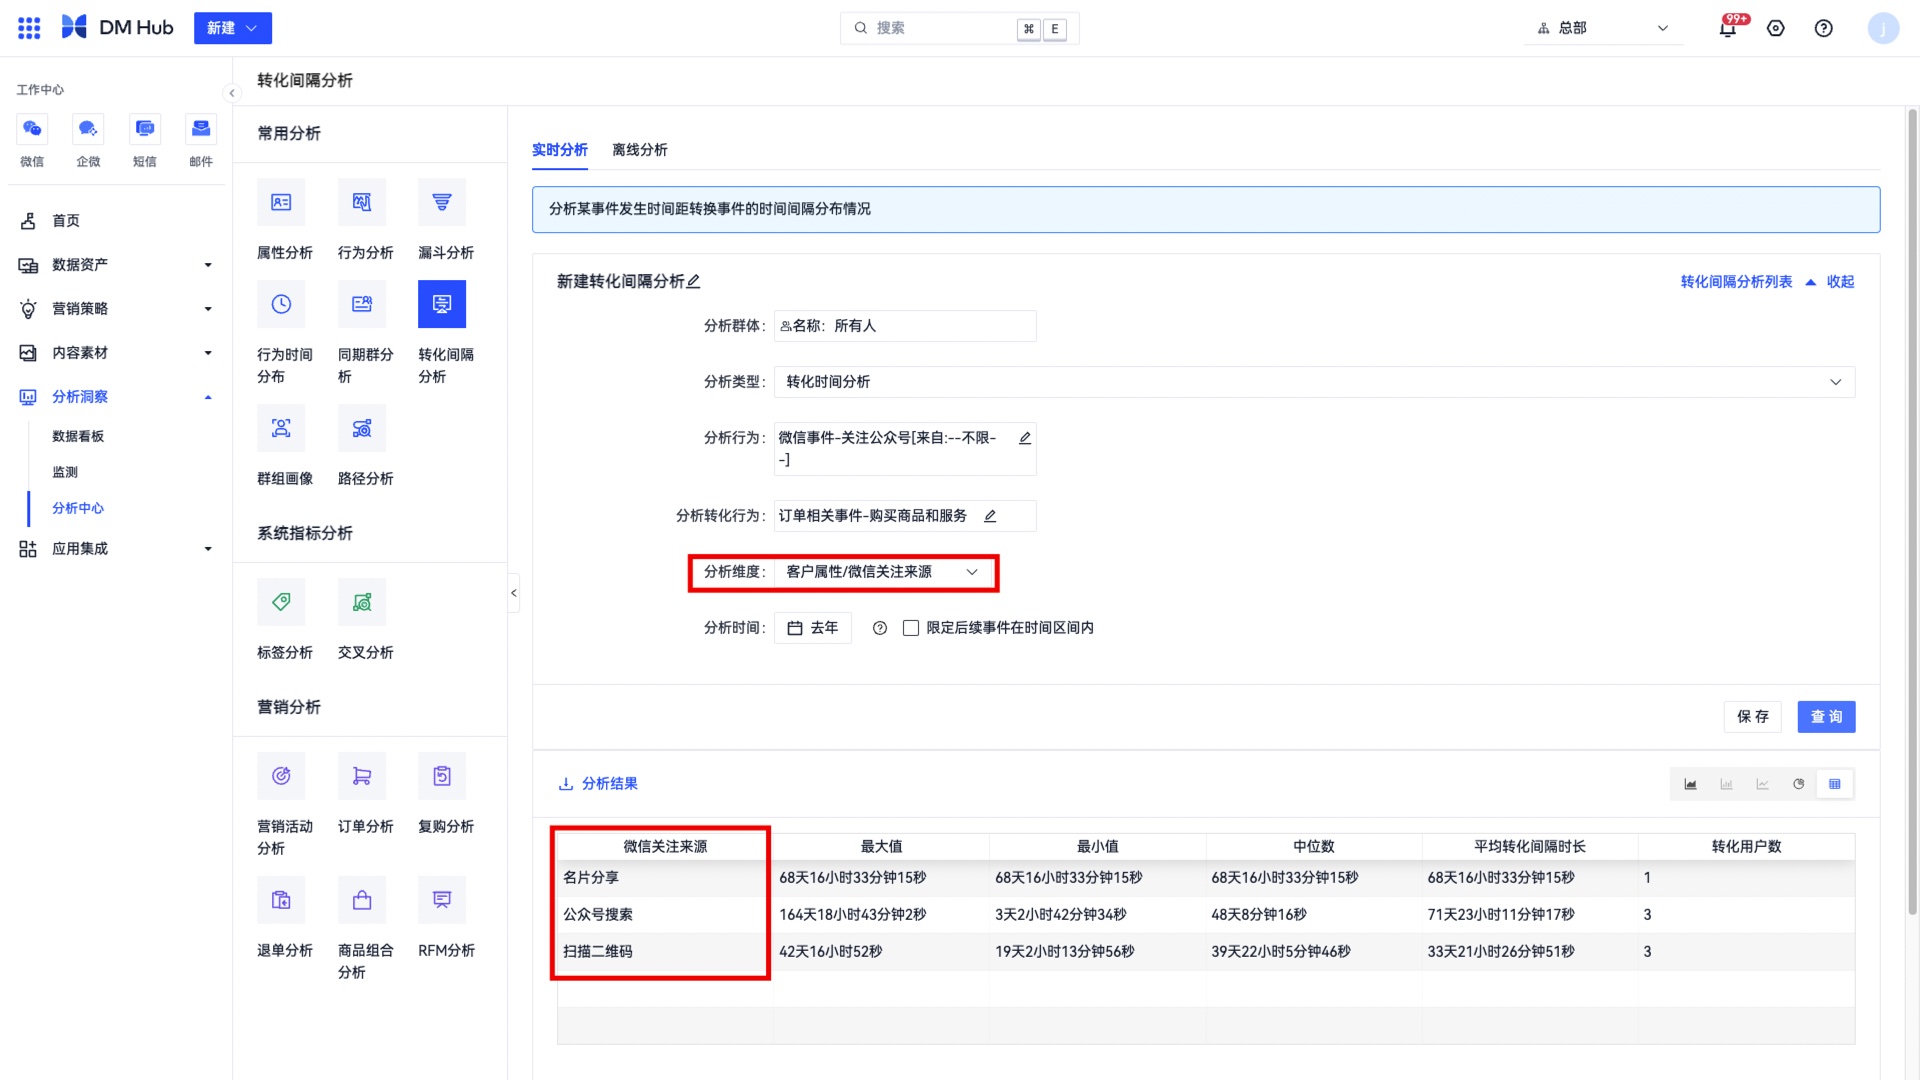Edit the analysis name pencil icon
Image resolution: width=1920 pixels, height=1080 pixels.
click(694, 282)
